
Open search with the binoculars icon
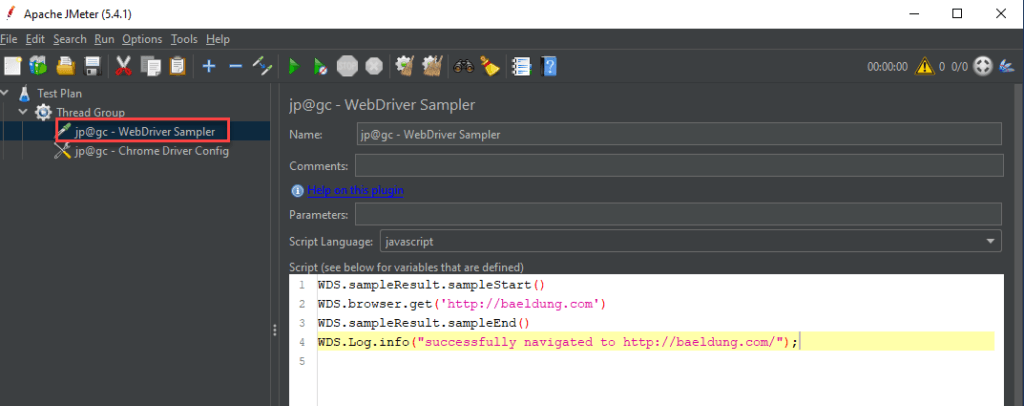pos(464,66)
